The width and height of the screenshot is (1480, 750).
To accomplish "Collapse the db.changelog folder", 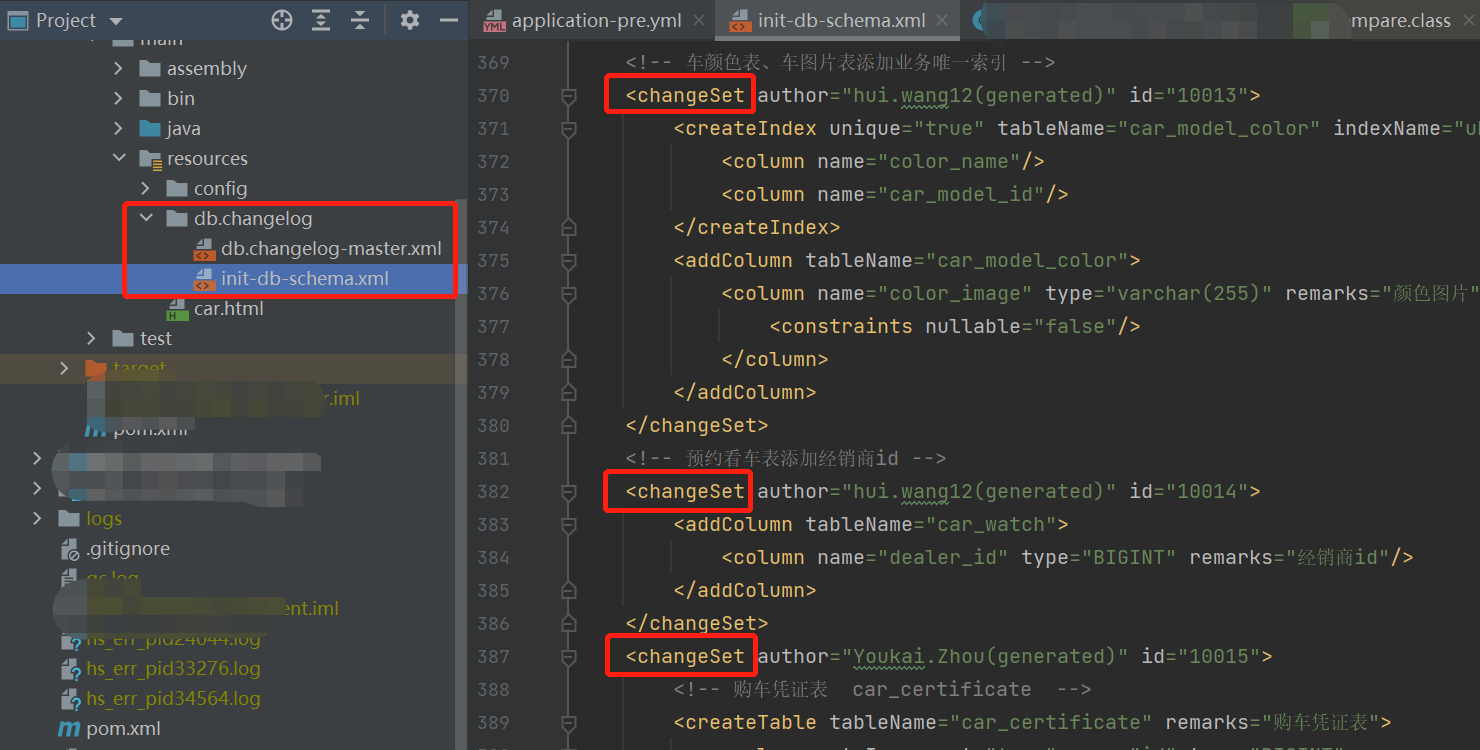I will [146, 217].
